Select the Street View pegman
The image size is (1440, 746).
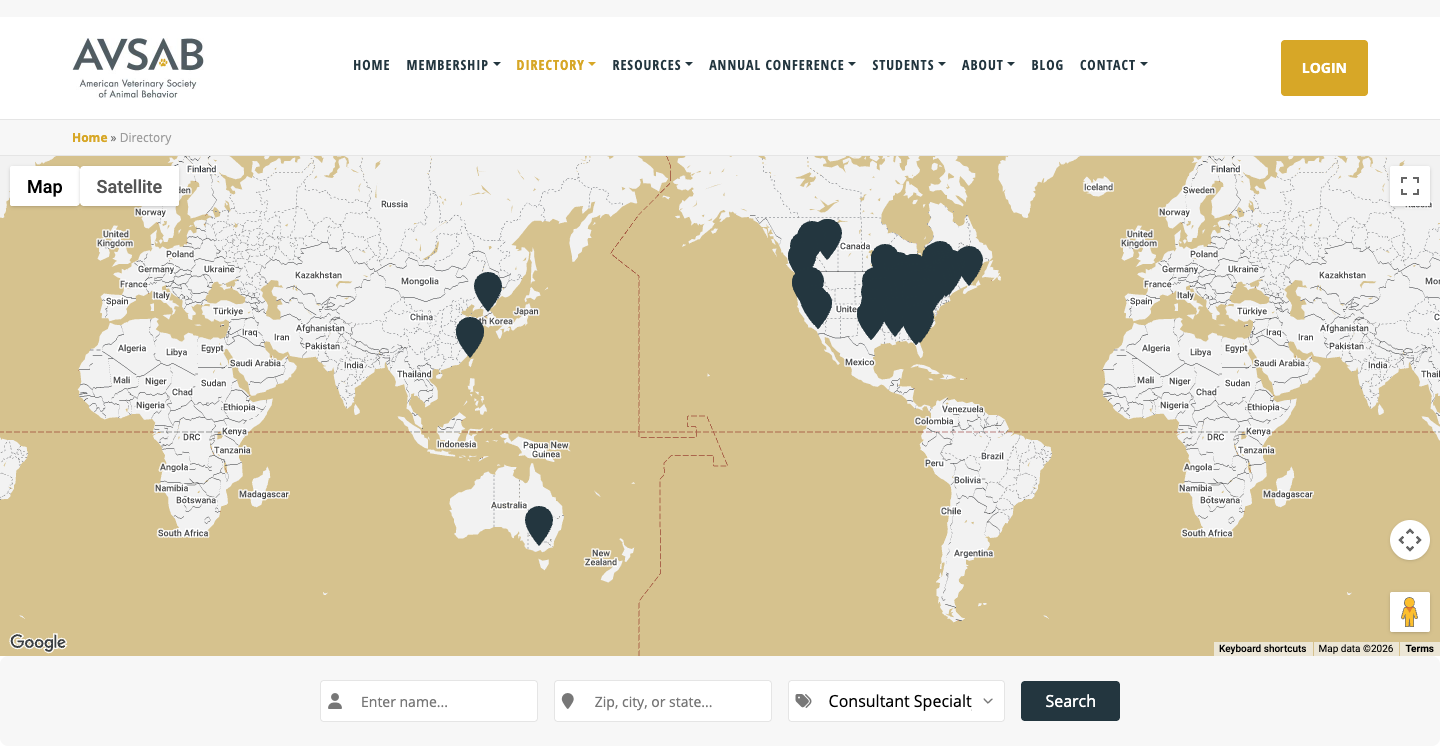tap(1410, 612)
